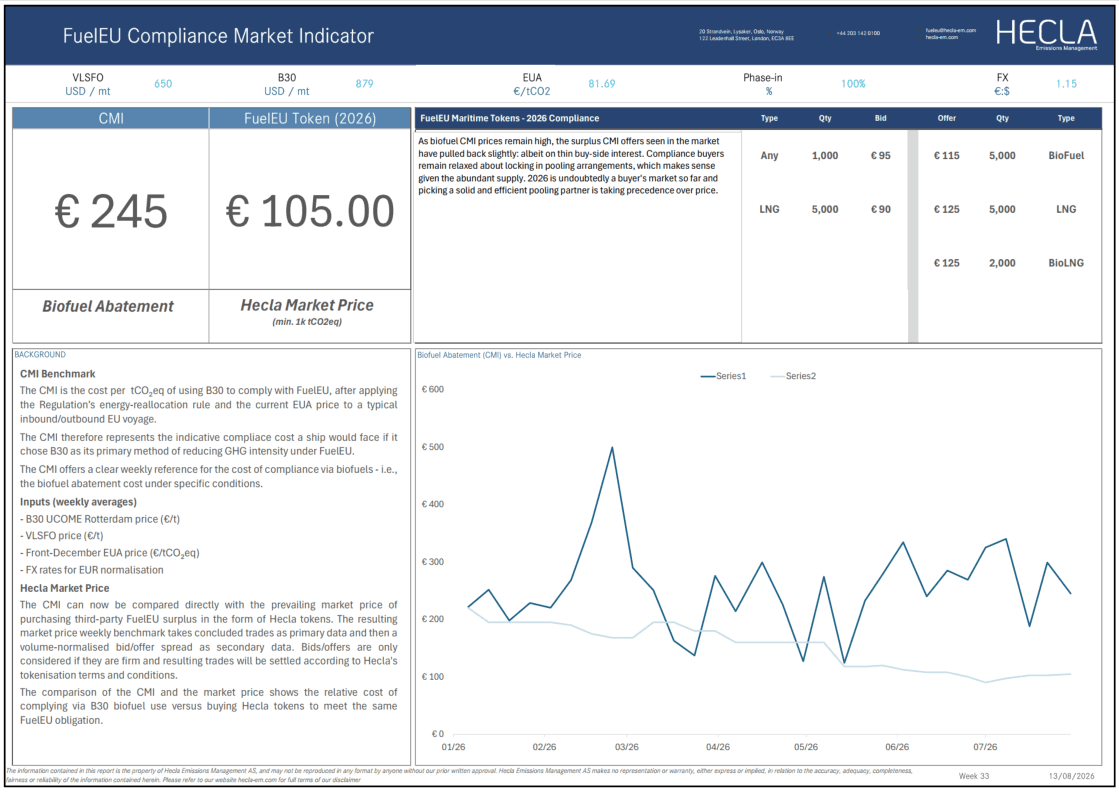Viewport: 1119px width, 792px height.
Task: Click the Any bid type cell
Action: coord(769,156)
